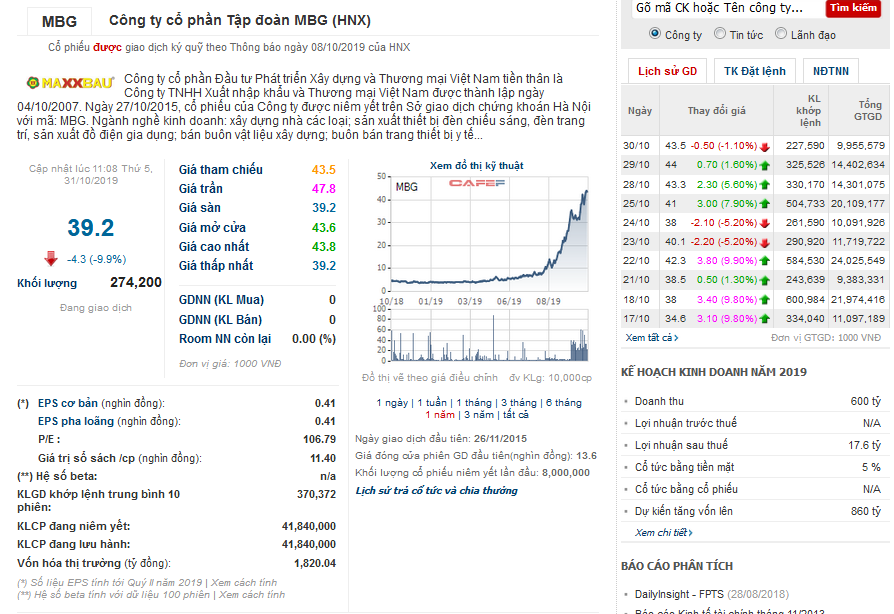Click the red arrow in the 23/10 row

765,242
